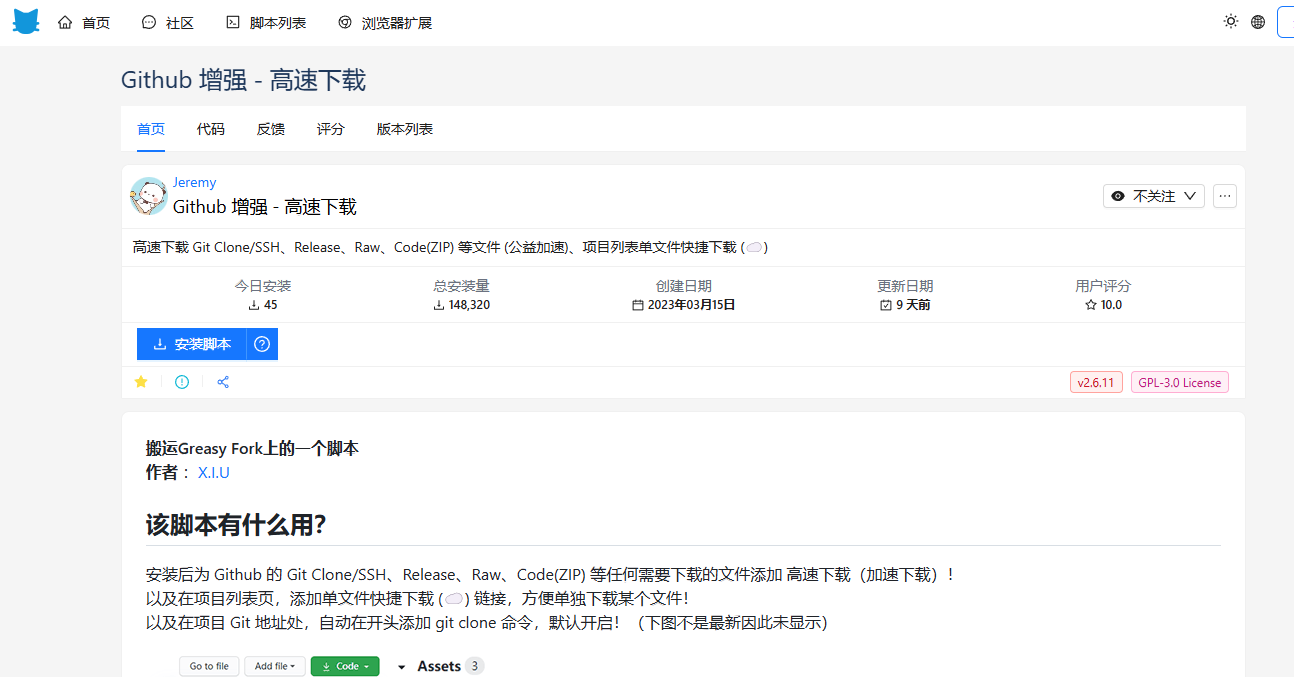
Task: Select the 首页 tab of script page
Action: [x=151, y=129]
